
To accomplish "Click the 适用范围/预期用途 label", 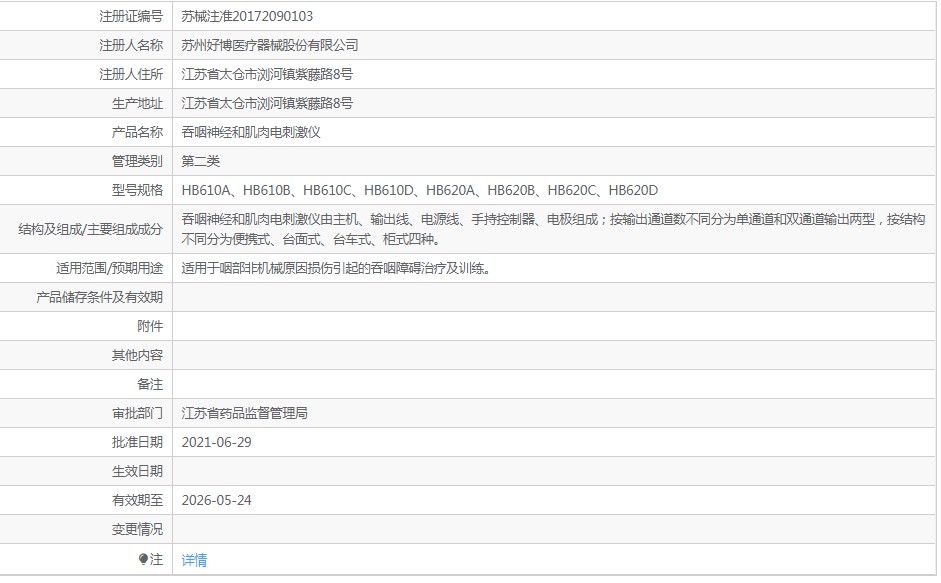I will (x=109, y=268).
